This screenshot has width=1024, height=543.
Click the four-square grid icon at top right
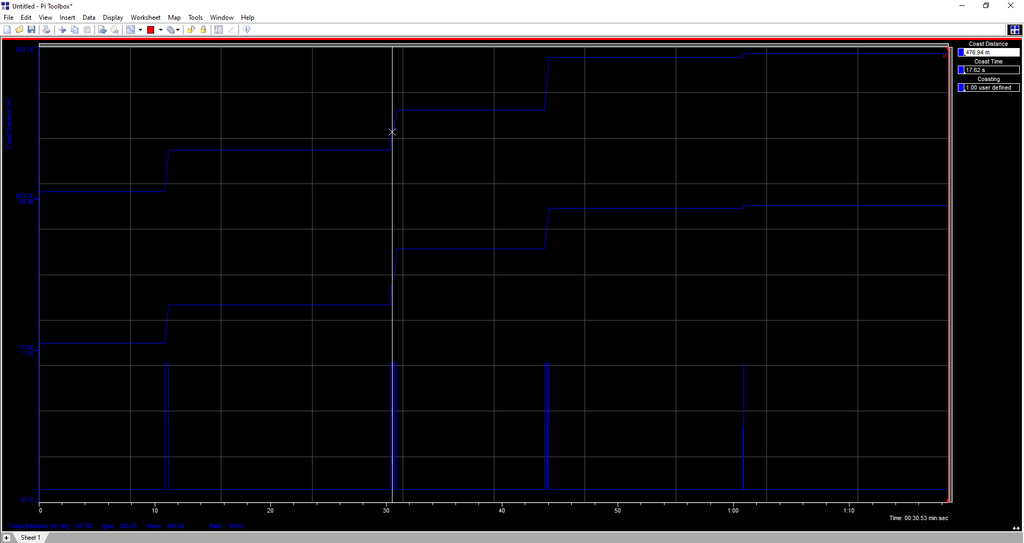[x=1014, y=29]
